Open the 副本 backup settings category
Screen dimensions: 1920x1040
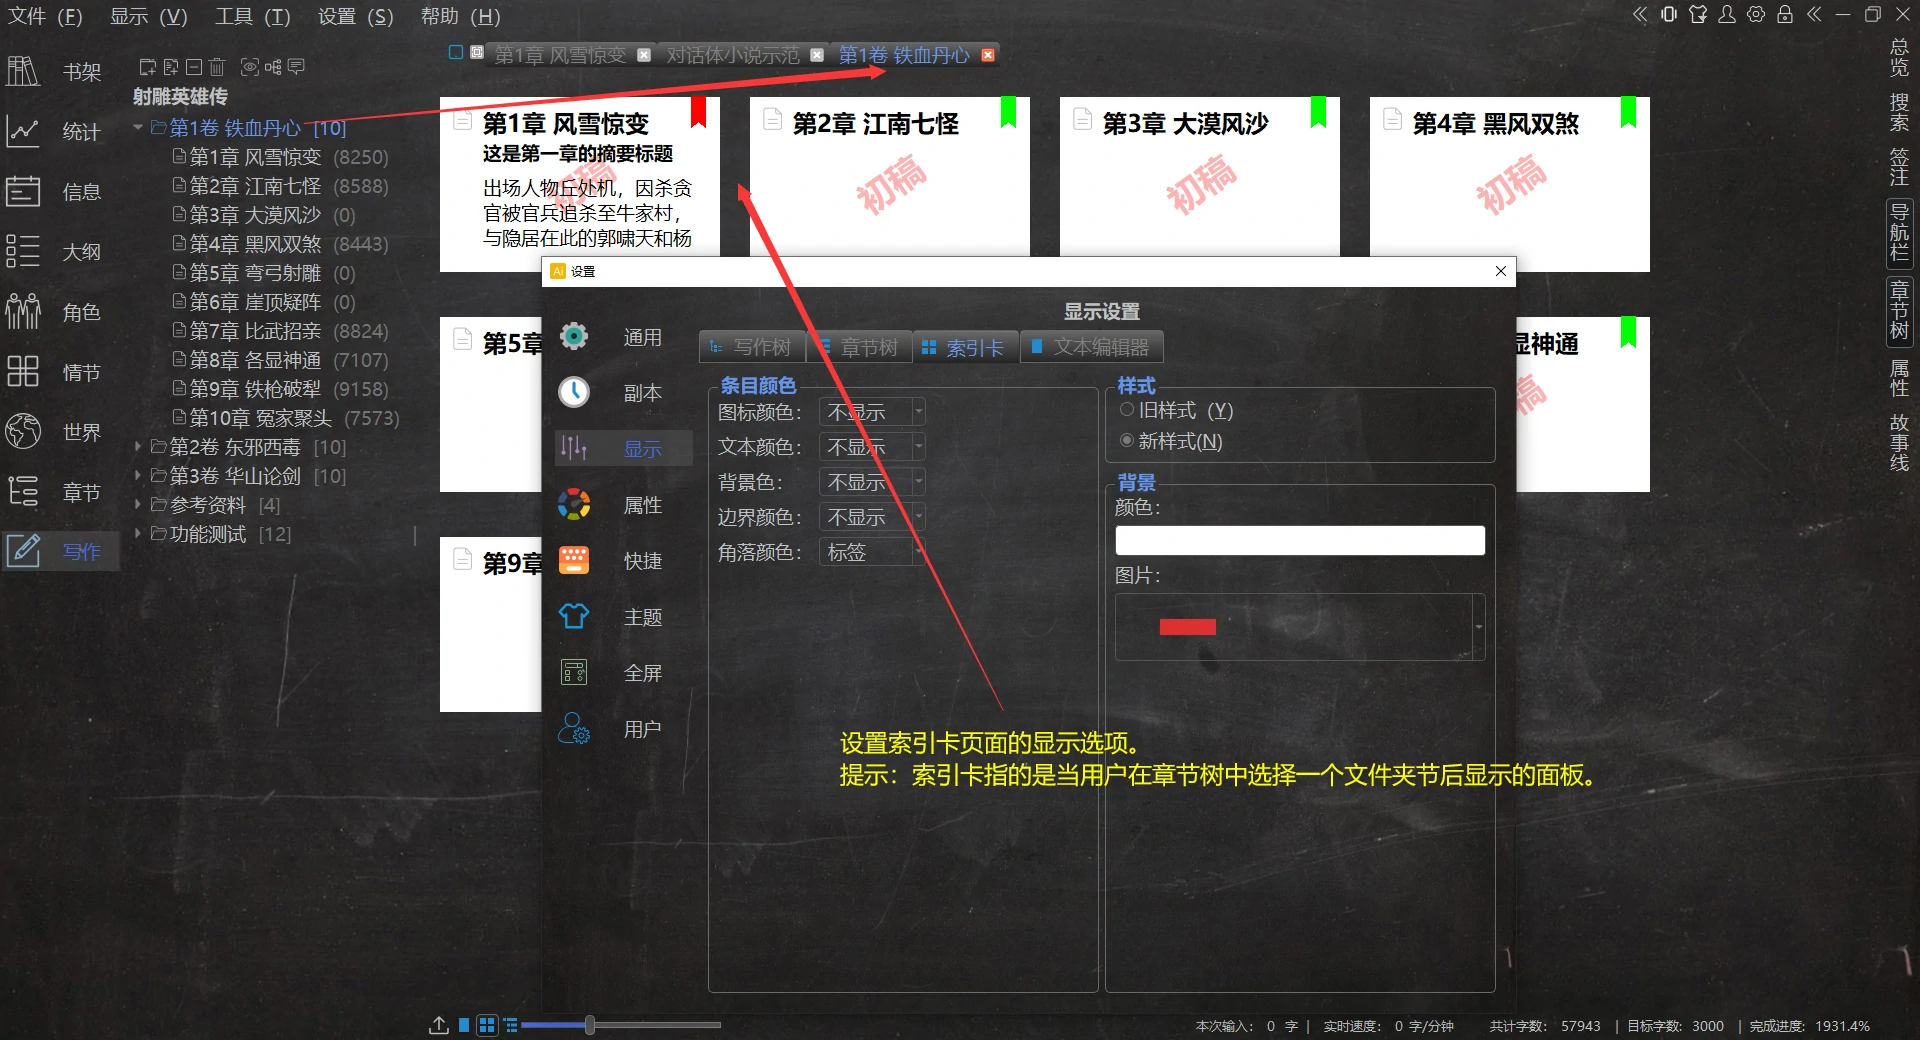624,393
